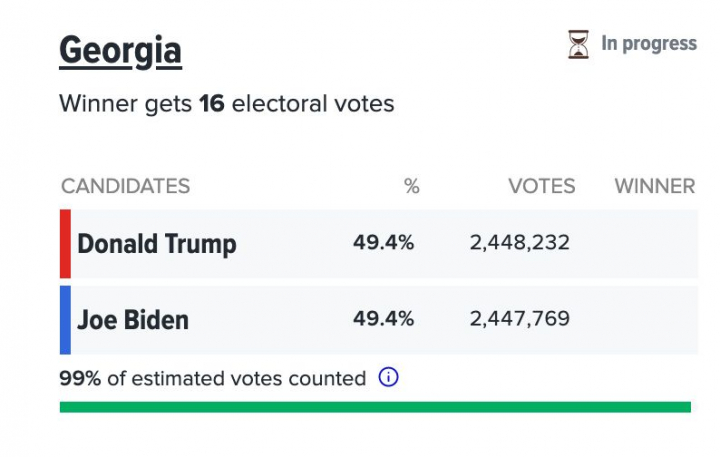Image resolution: width=720 pixels, height=457 pixels.
Task: Click Trump's vote count 2,448,232
Action: [x=520, y=243]
